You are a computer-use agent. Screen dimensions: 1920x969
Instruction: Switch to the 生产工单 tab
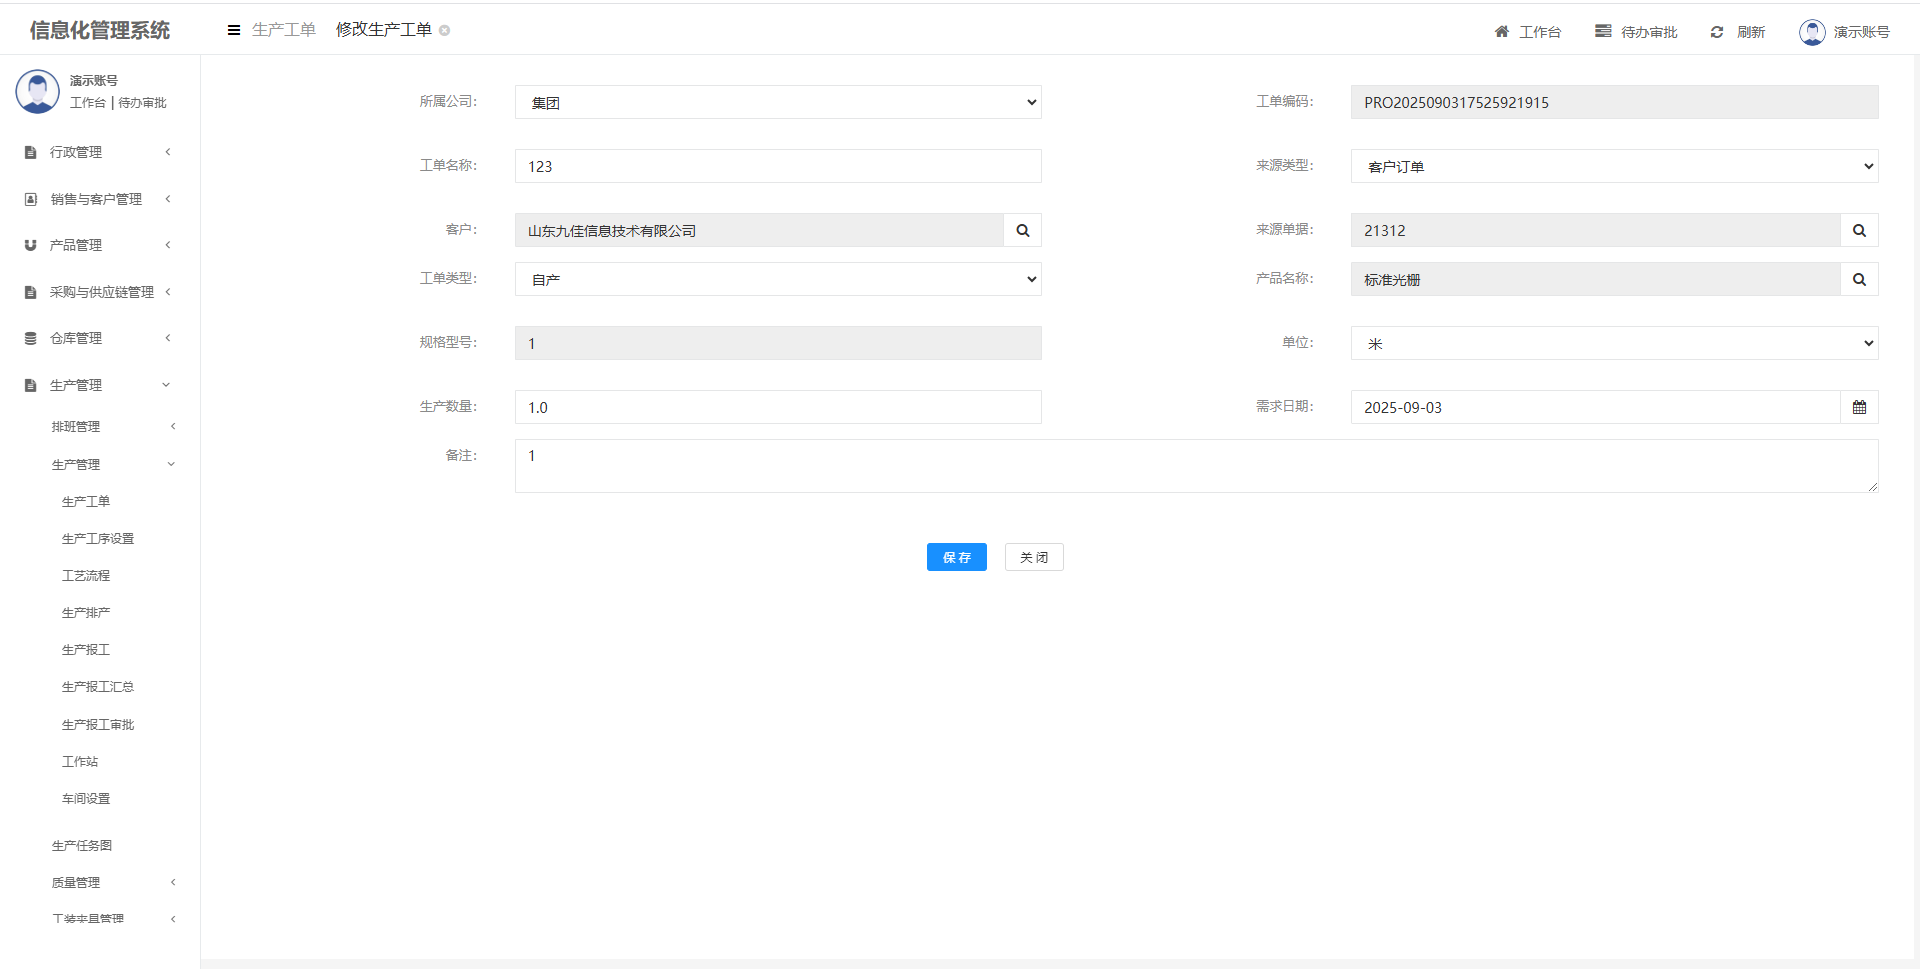(284, 30)
